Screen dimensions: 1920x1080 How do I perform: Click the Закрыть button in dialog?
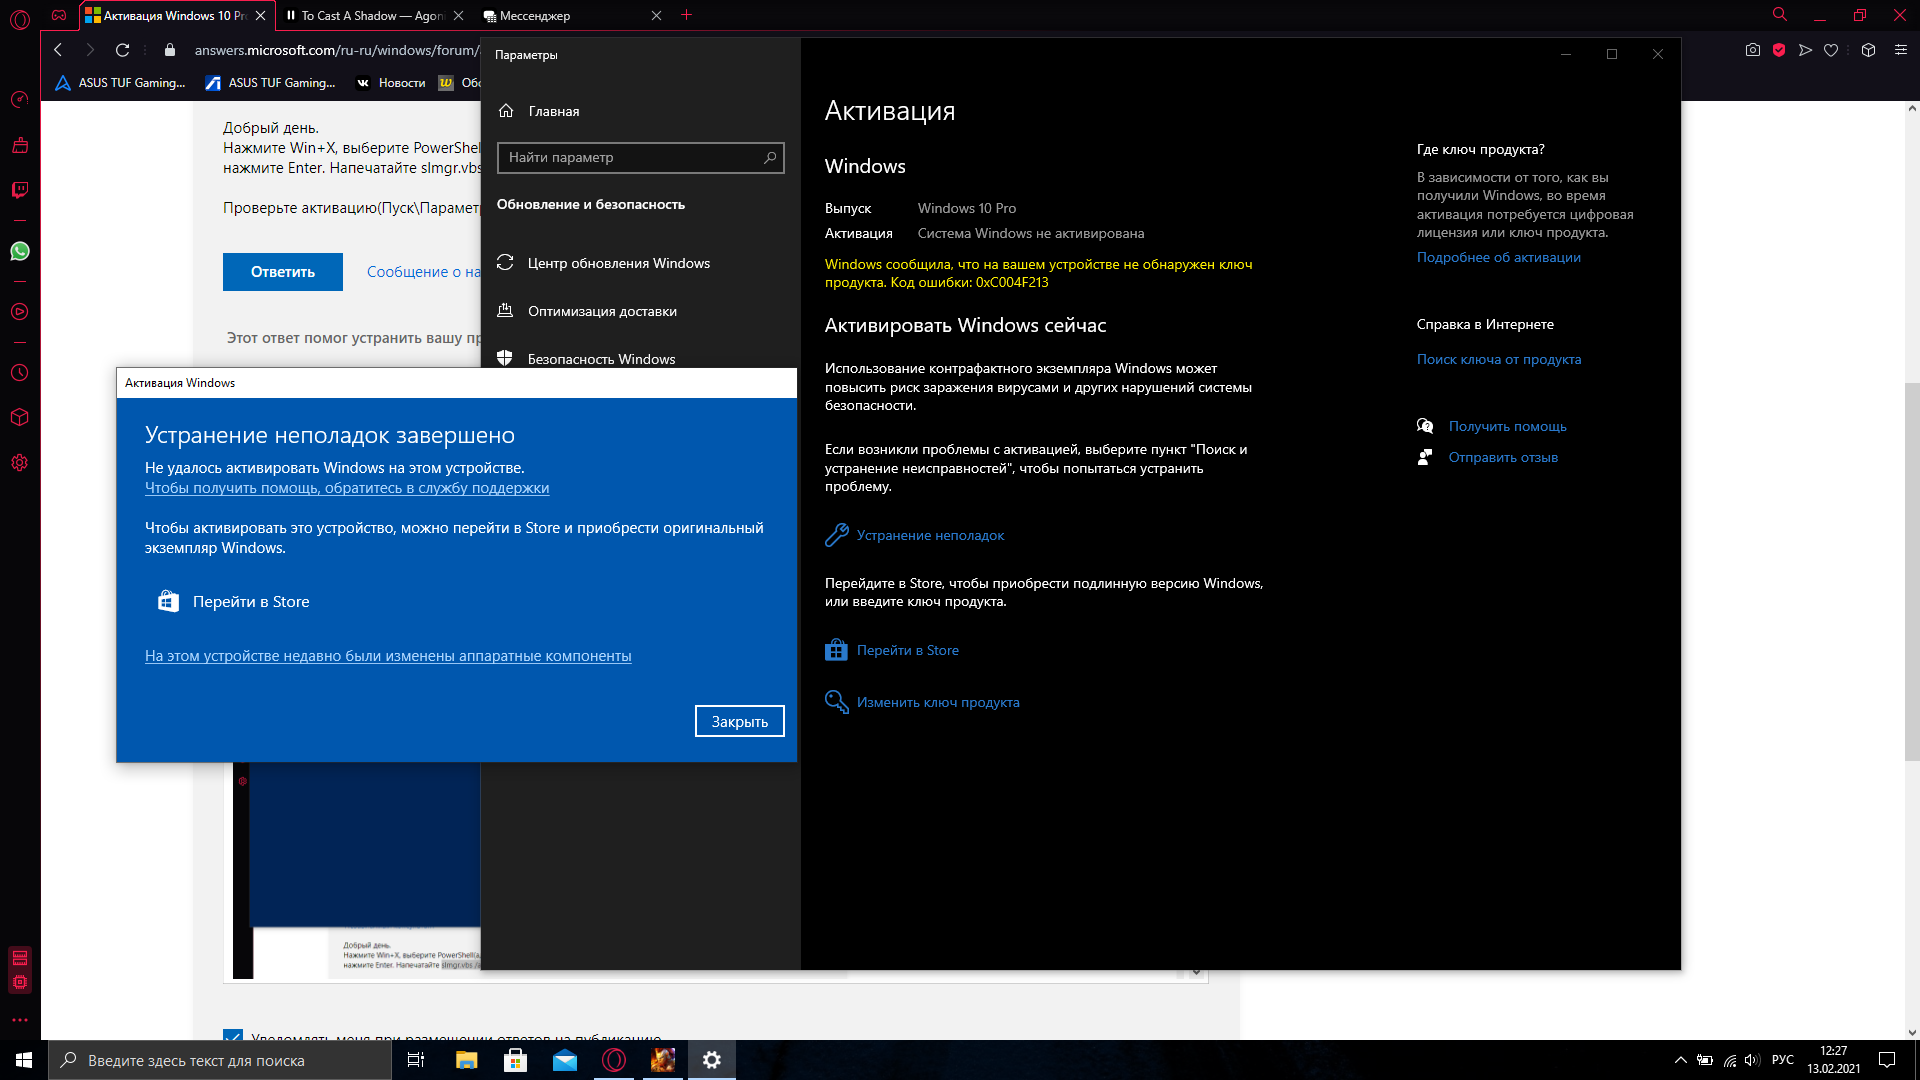point(740,721)
